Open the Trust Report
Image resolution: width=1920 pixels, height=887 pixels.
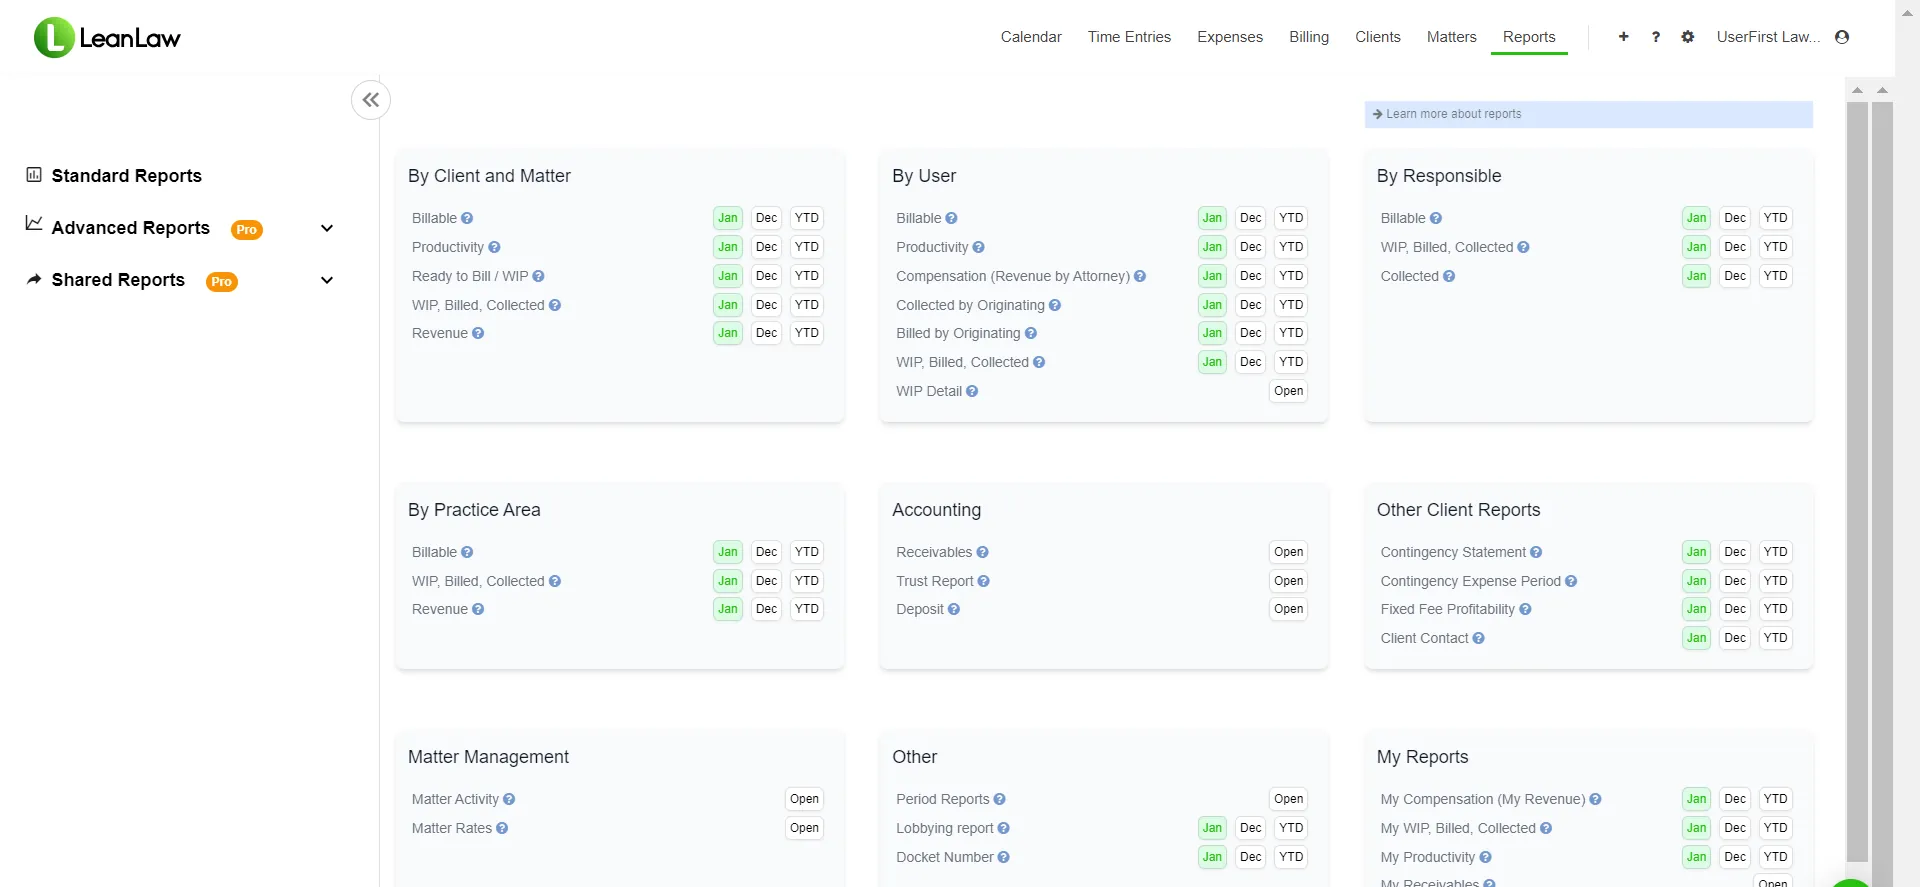1289,581
